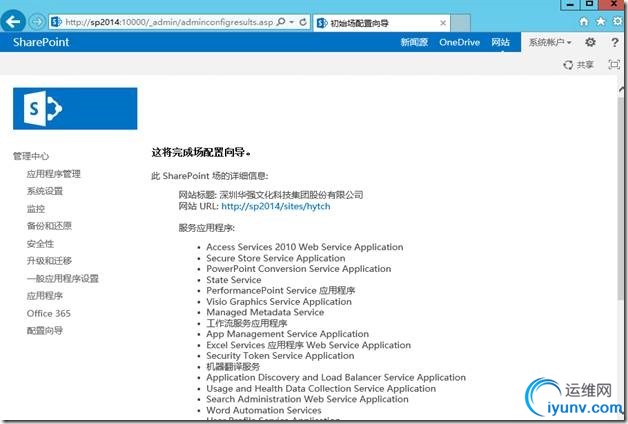Click 'PowerPoint Conversion Service Application' list item
The width and height of the screenshot is (628, 424).
[x=299, y=269]
